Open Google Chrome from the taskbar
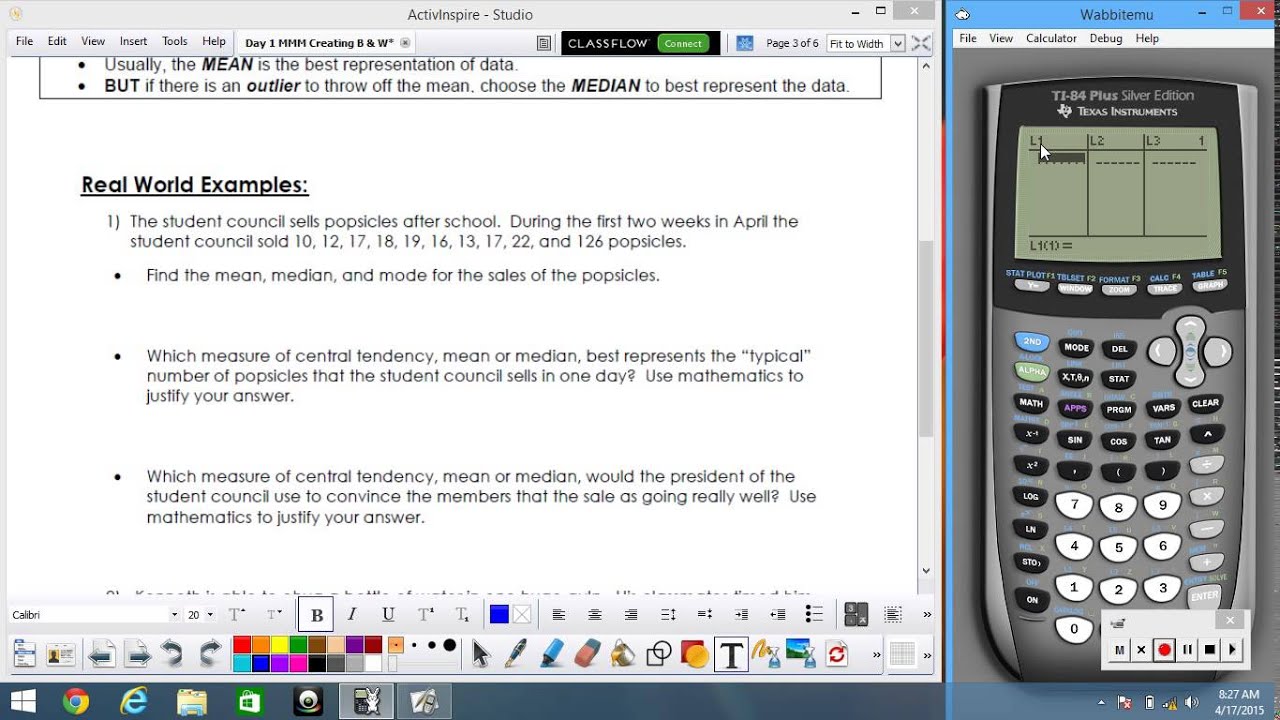Image resolution: width=1280 pixels, height=720 pixels. (x=76, y=702)
